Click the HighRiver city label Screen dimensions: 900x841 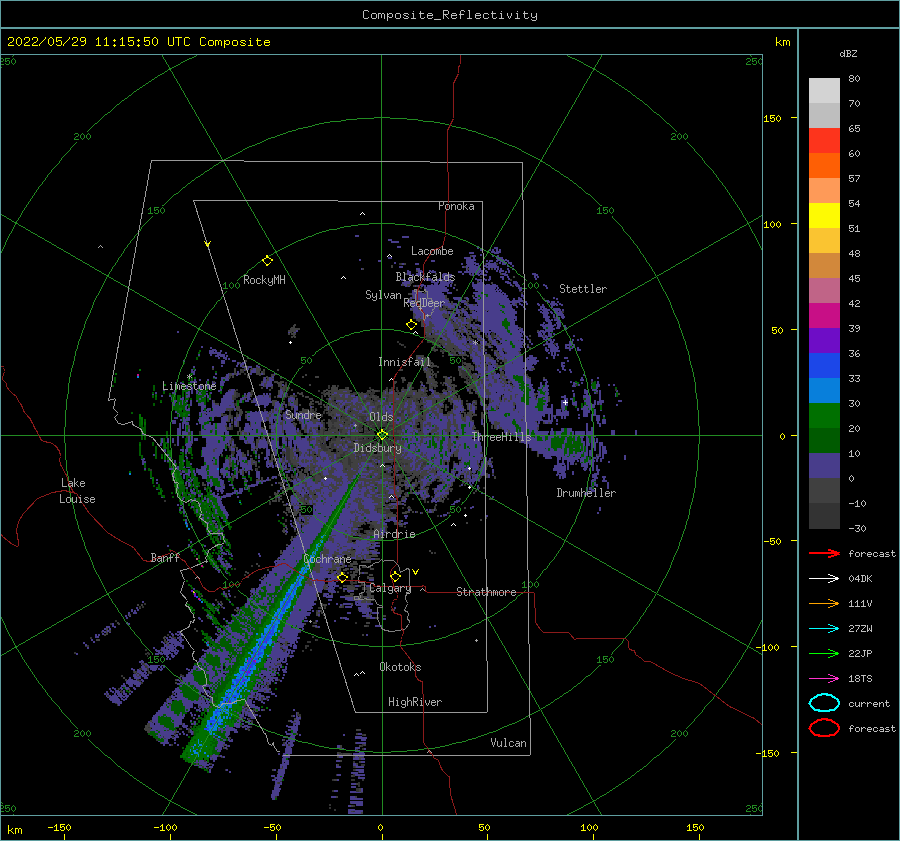tap(415, 702)
